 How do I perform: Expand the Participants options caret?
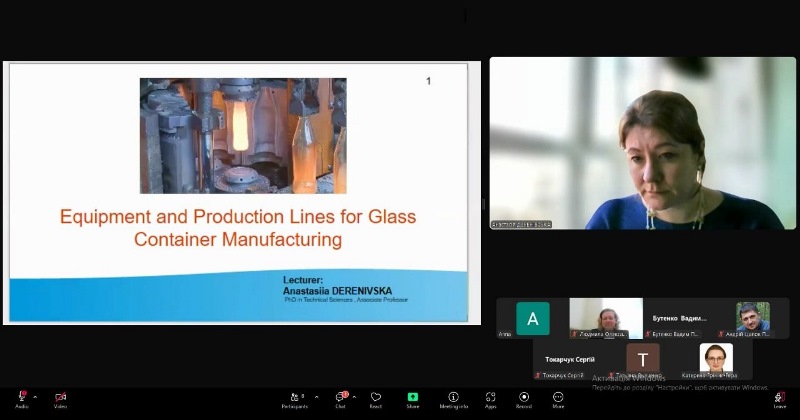click(x=316, y=397)
